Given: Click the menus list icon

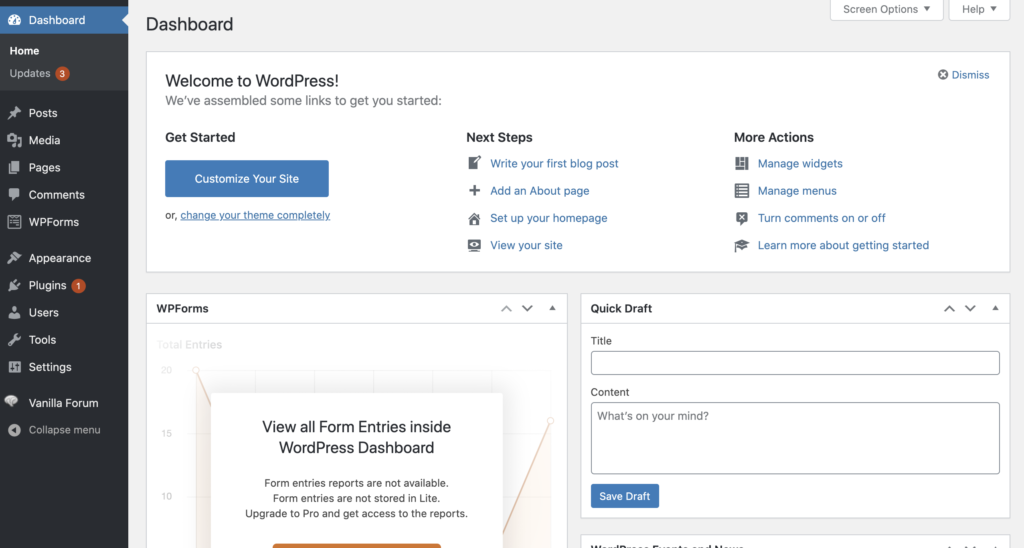Looking at the screenshot, I should point(742,191).
